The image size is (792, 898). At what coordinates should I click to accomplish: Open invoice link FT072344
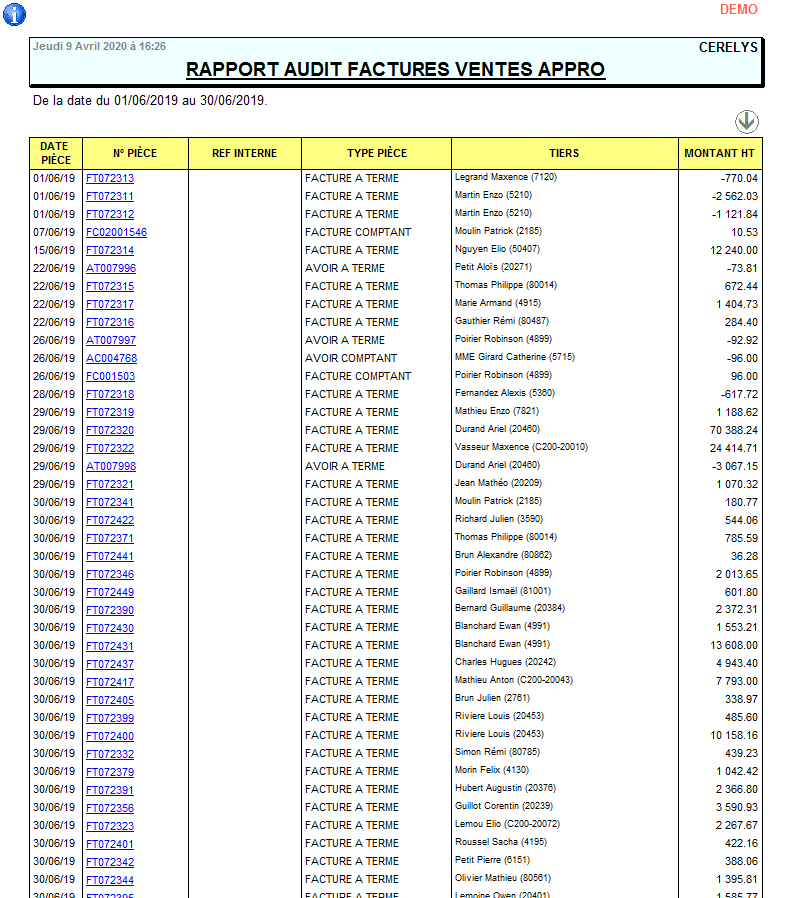tap(110, 880)
